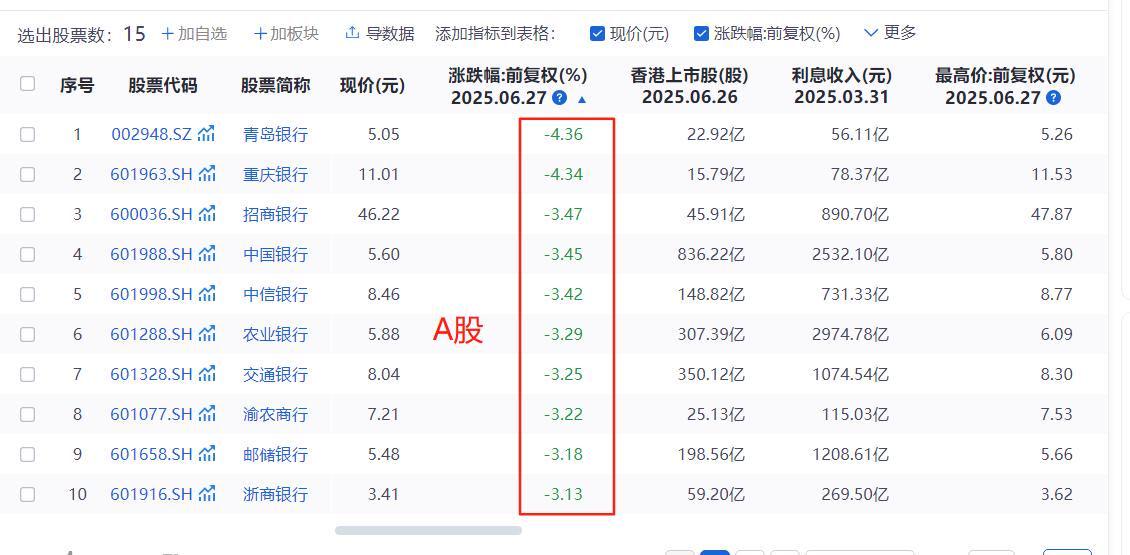Open chart icon beside 601963.SH
This screenshot has width=1130, height=555.
[207, 174]
